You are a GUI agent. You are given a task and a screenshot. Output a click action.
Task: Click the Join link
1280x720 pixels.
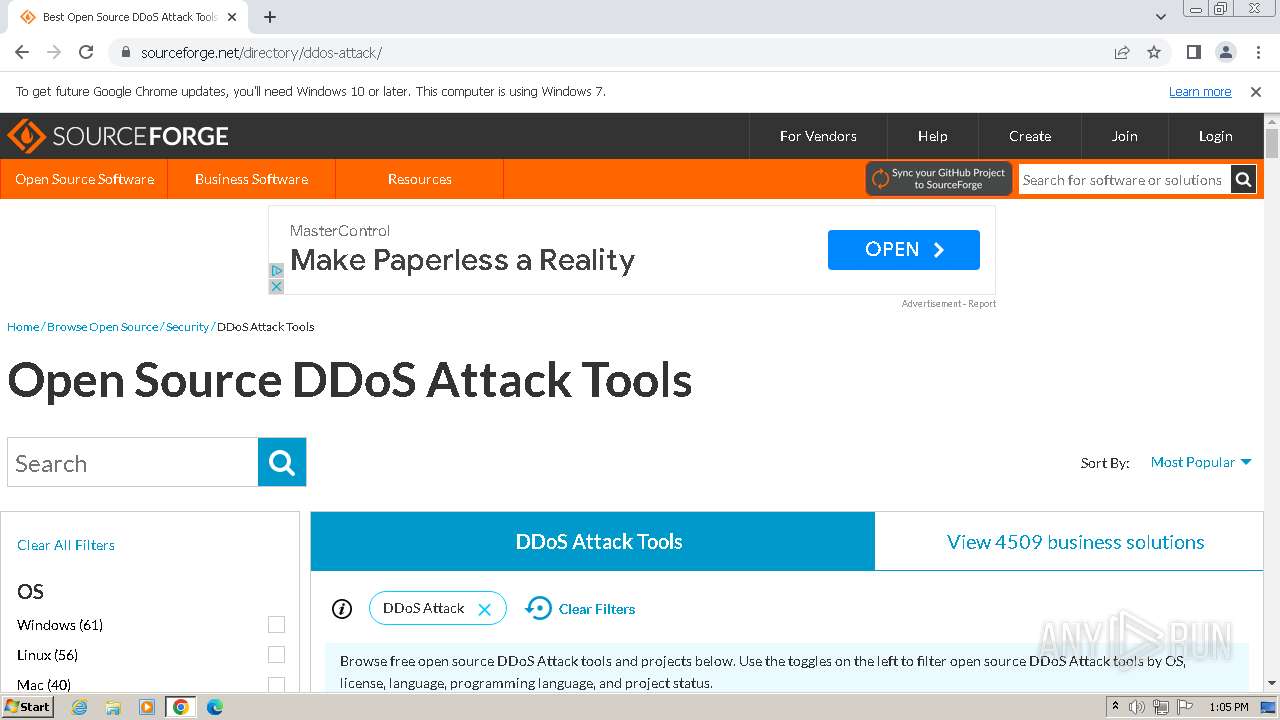[1125, 136]
